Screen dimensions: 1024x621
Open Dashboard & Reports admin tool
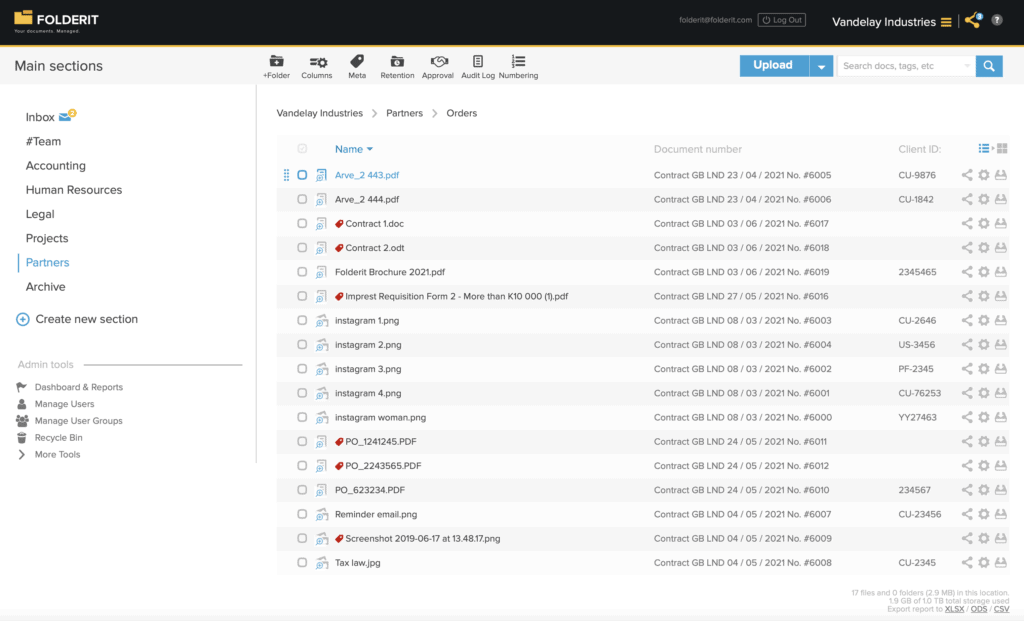(x=78, y=387)
